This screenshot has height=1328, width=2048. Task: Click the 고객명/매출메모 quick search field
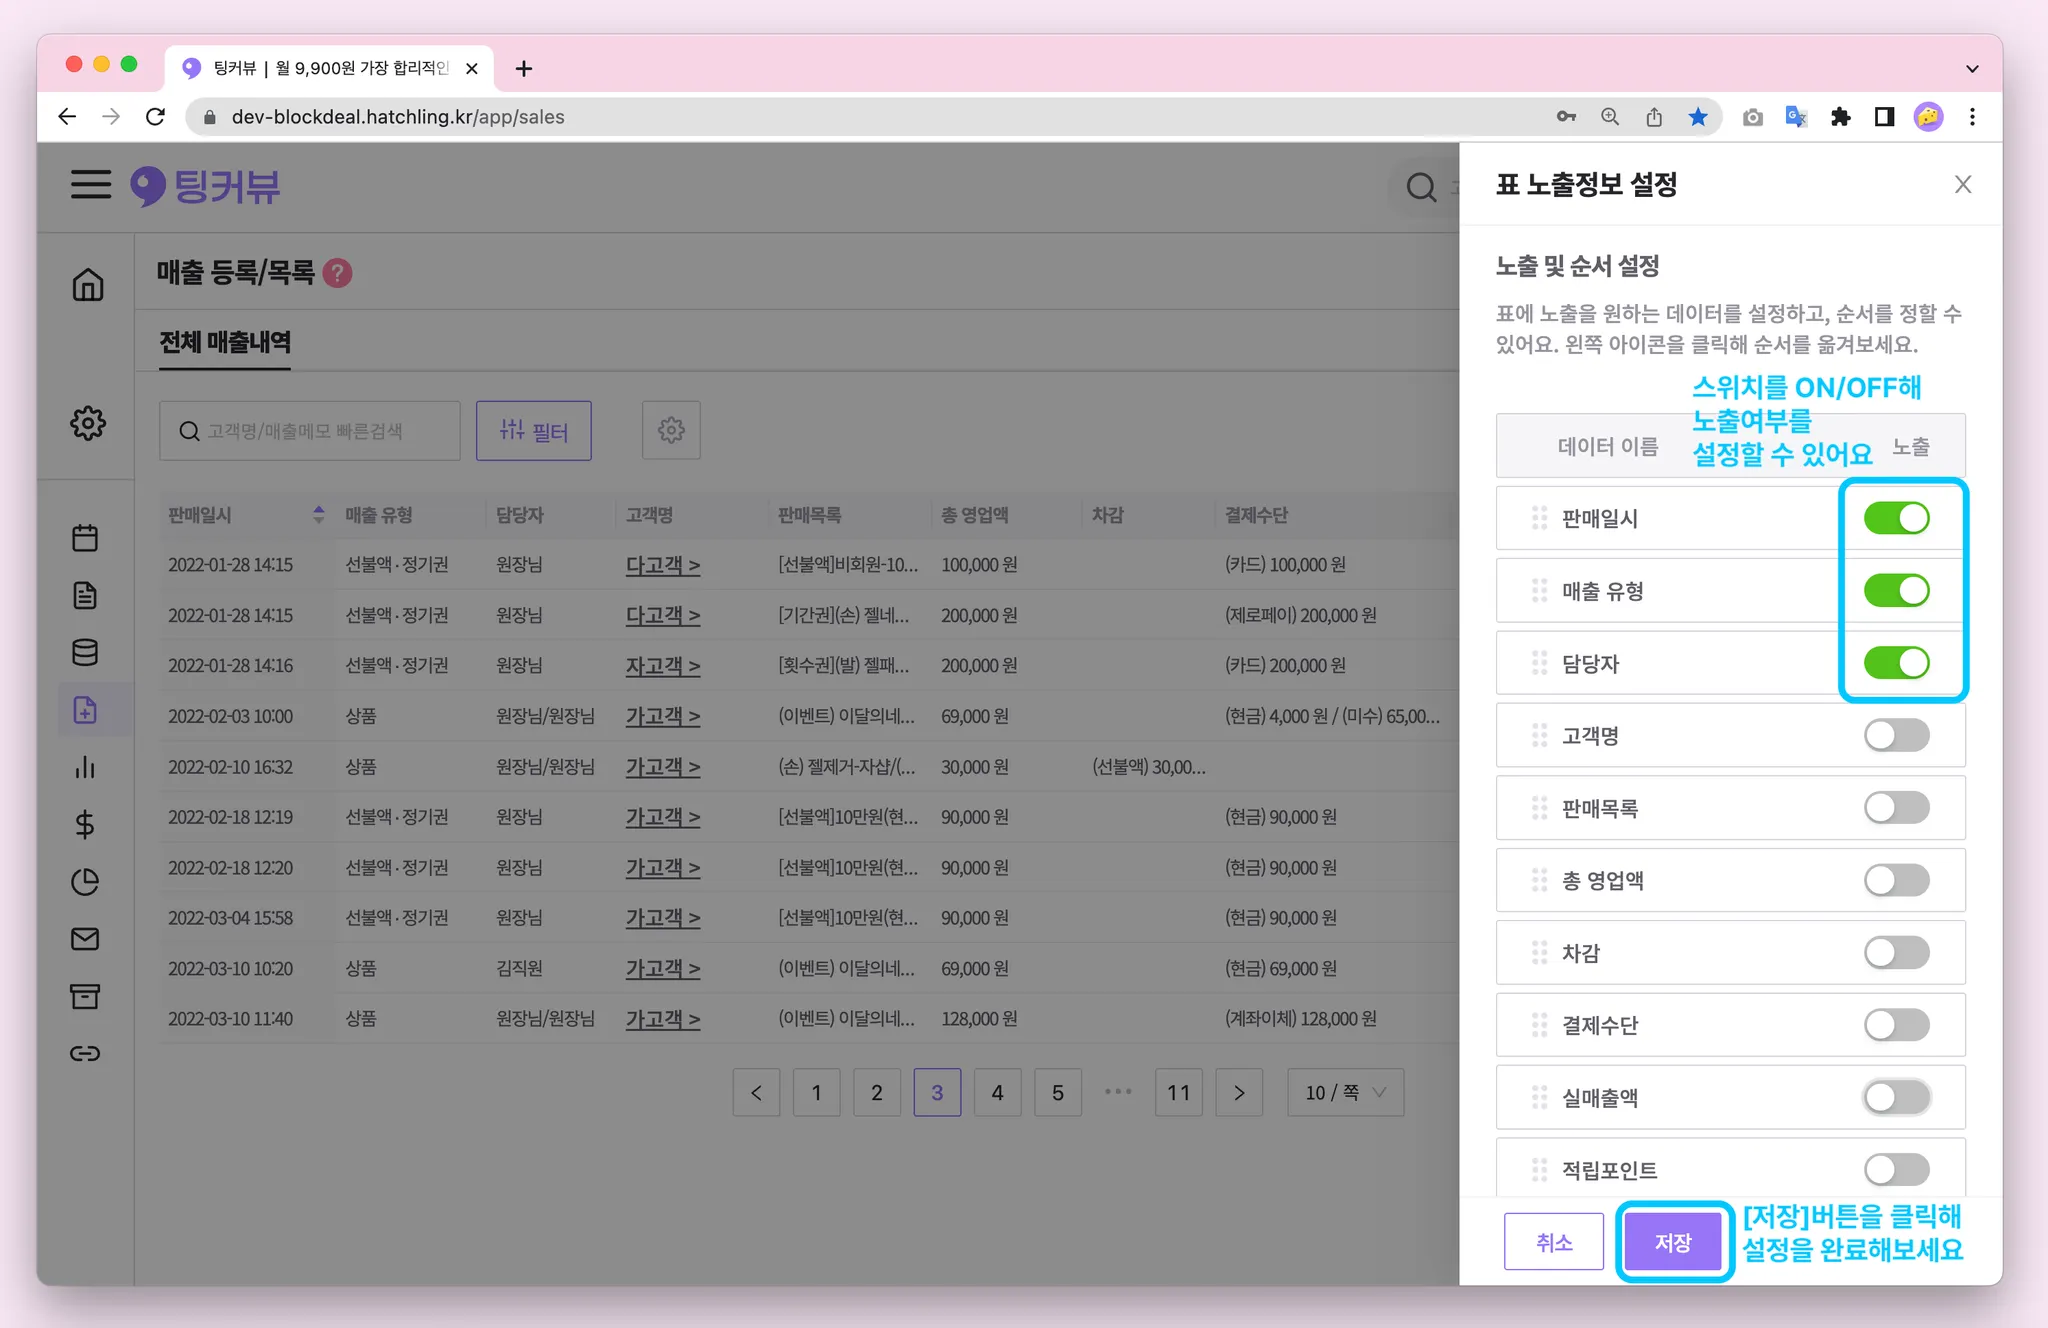click(x=310, y=431)
